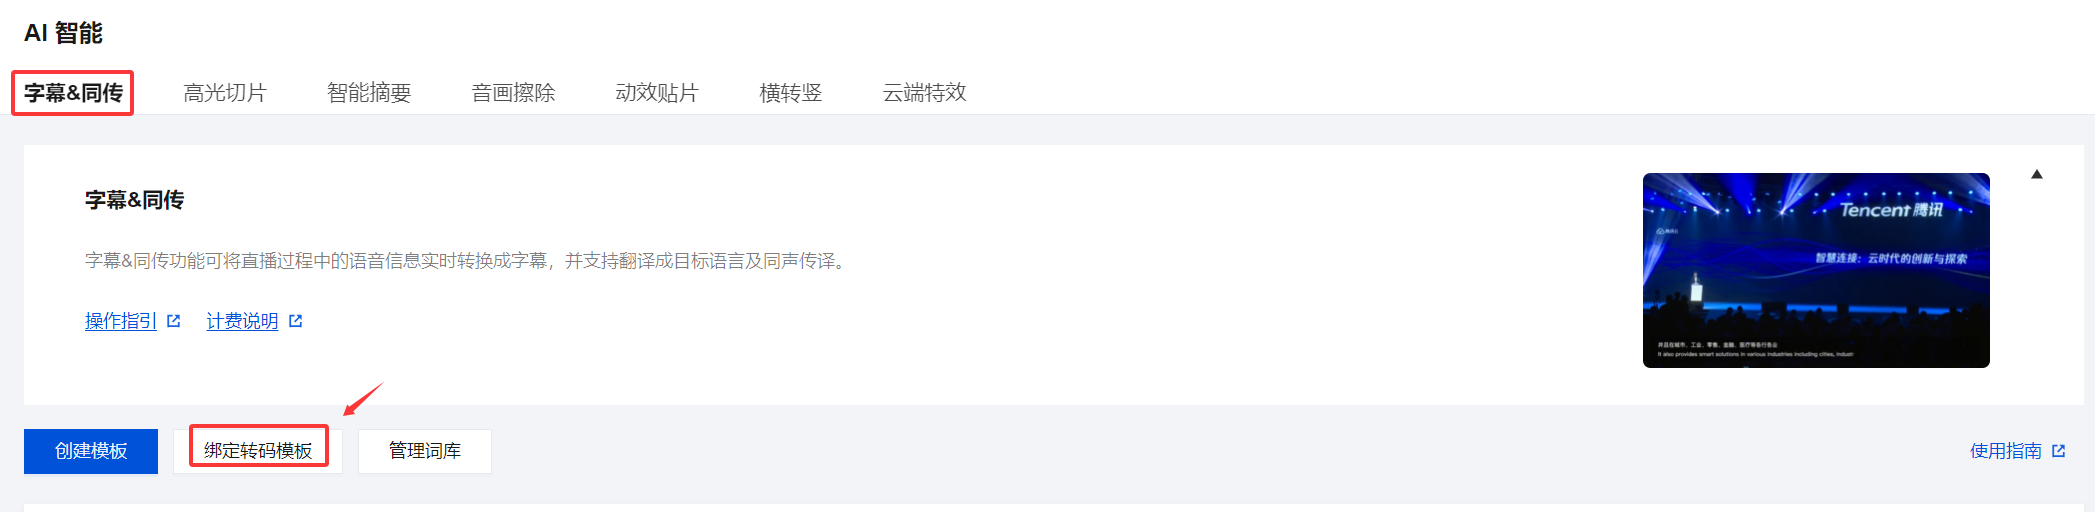
Task: Click the Tencent conference preview thumbnail
Action: point(1816,270)
